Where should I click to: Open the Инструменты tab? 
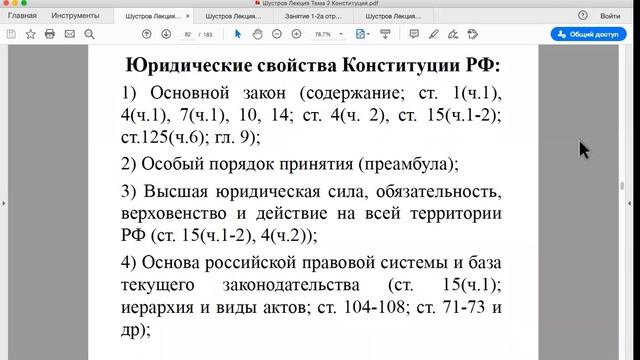coord(75,16)
